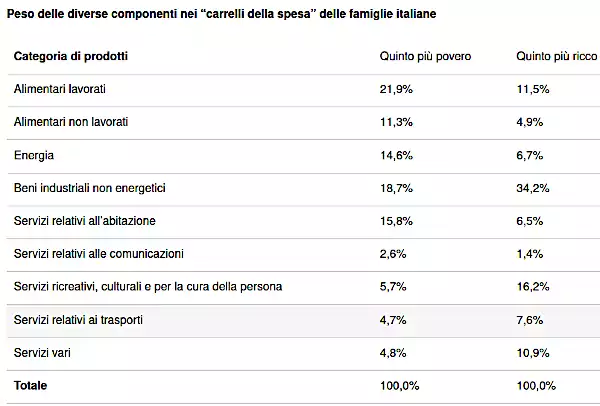Select the 34,2% value for Beni industriali
The height and width of the screenshot is (406, 600).
(533, 188)
